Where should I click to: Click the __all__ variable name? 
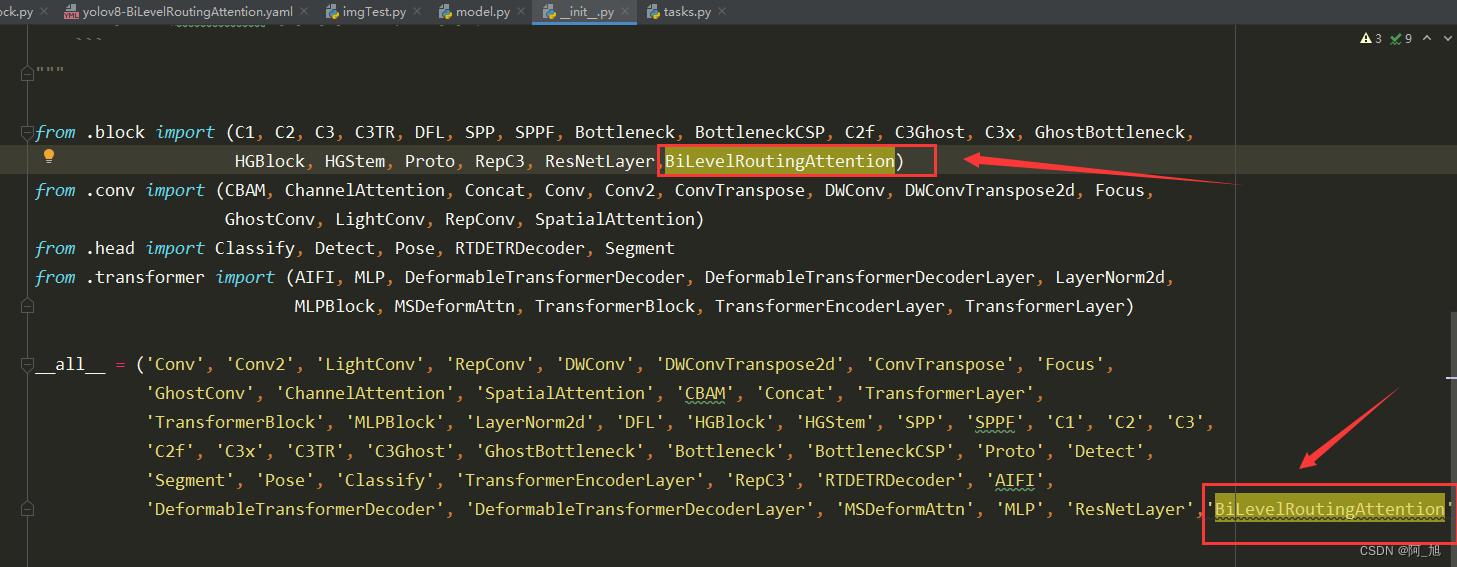[70, 364]
